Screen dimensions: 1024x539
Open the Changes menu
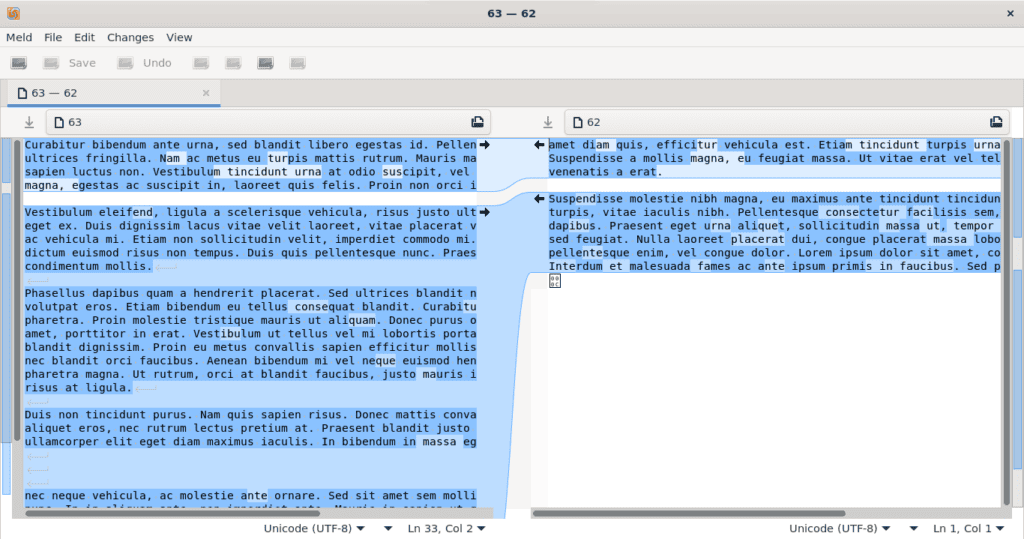coord(131,37)
